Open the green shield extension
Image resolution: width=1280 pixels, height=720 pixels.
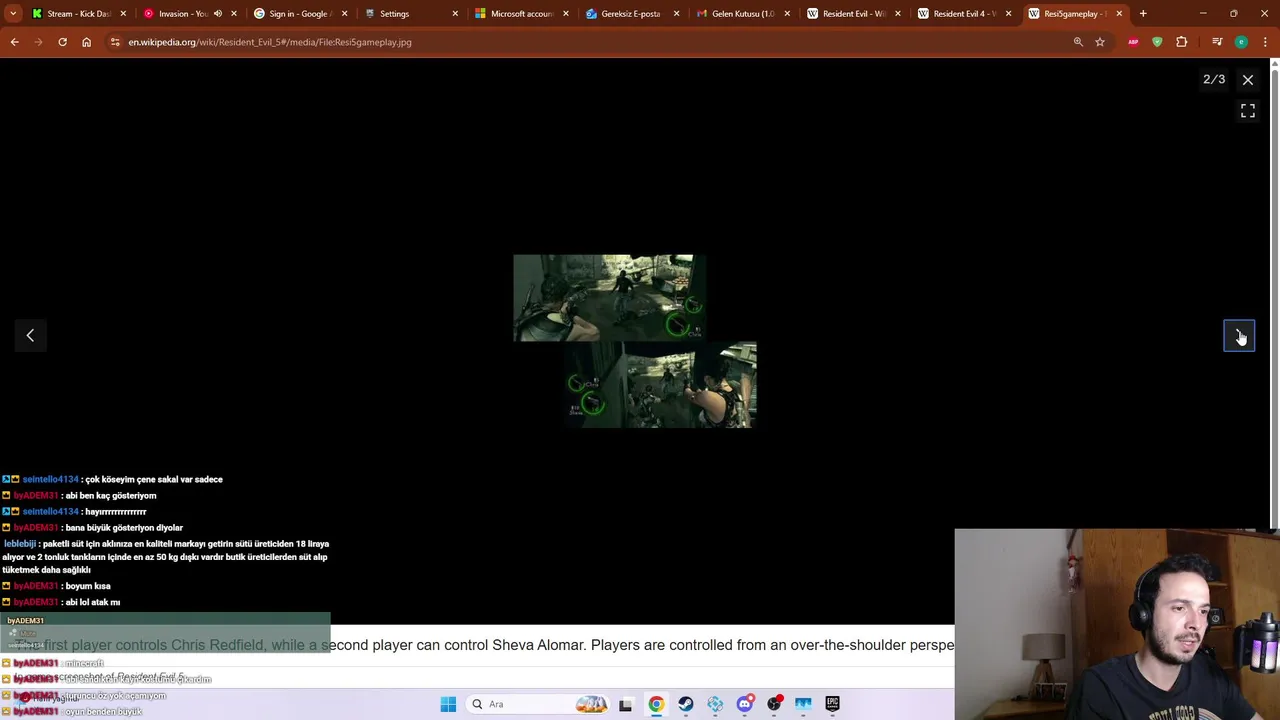click(1157, 42)
